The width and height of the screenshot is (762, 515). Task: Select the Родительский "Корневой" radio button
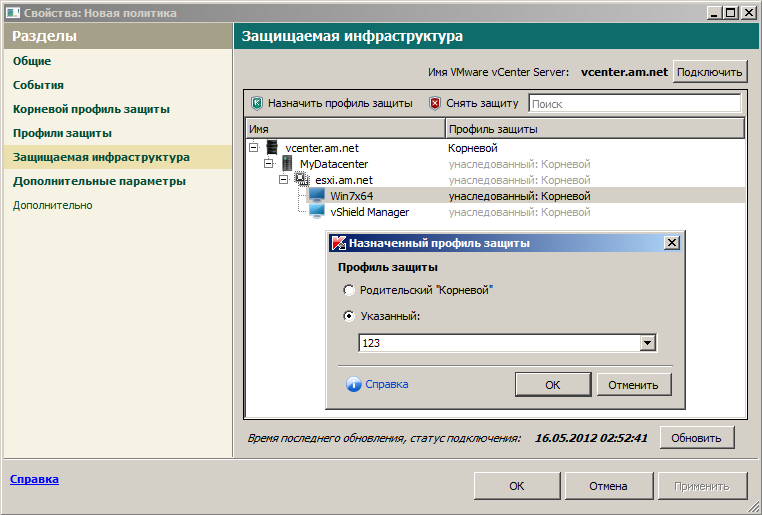(349, 290)
